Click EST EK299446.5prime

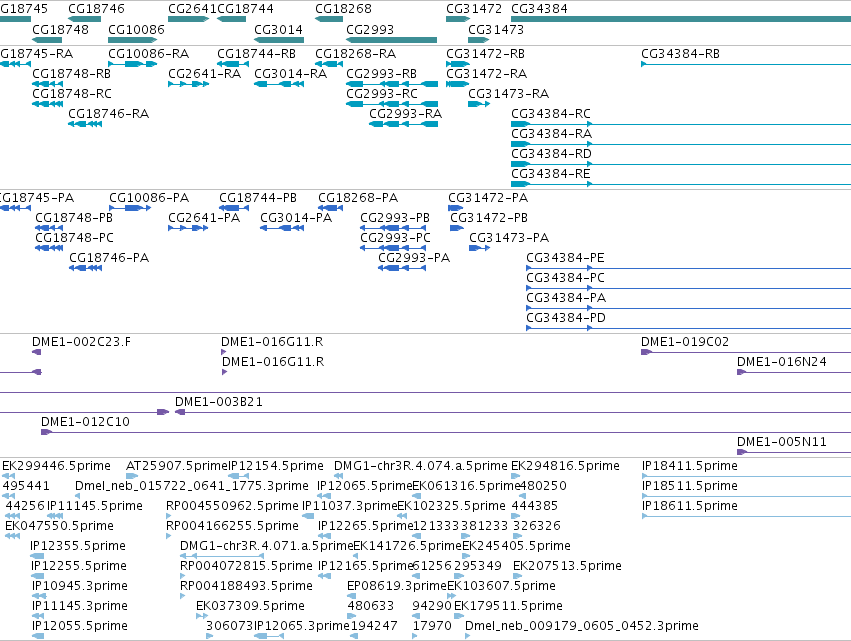(9, 477)
